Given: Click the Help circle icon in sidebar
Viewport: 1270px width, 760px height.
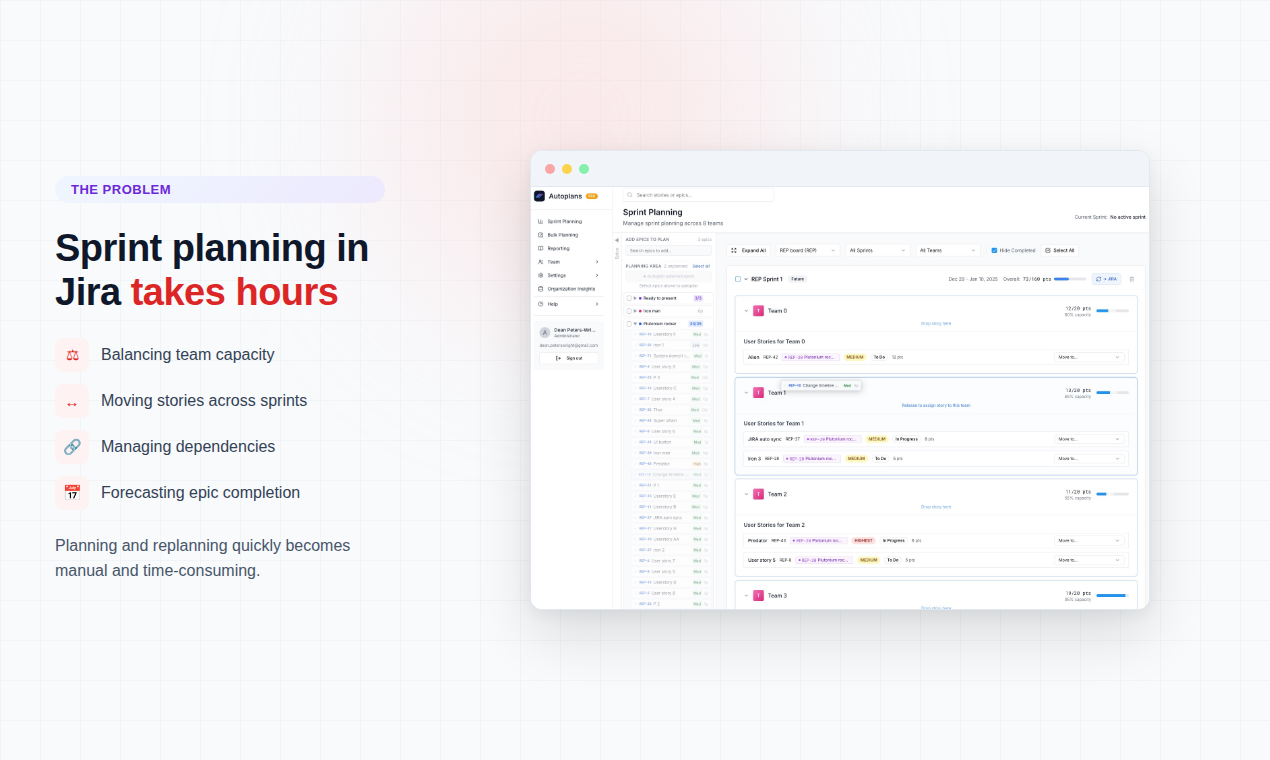Looking at the screenshot, I should tap(541, 304).
